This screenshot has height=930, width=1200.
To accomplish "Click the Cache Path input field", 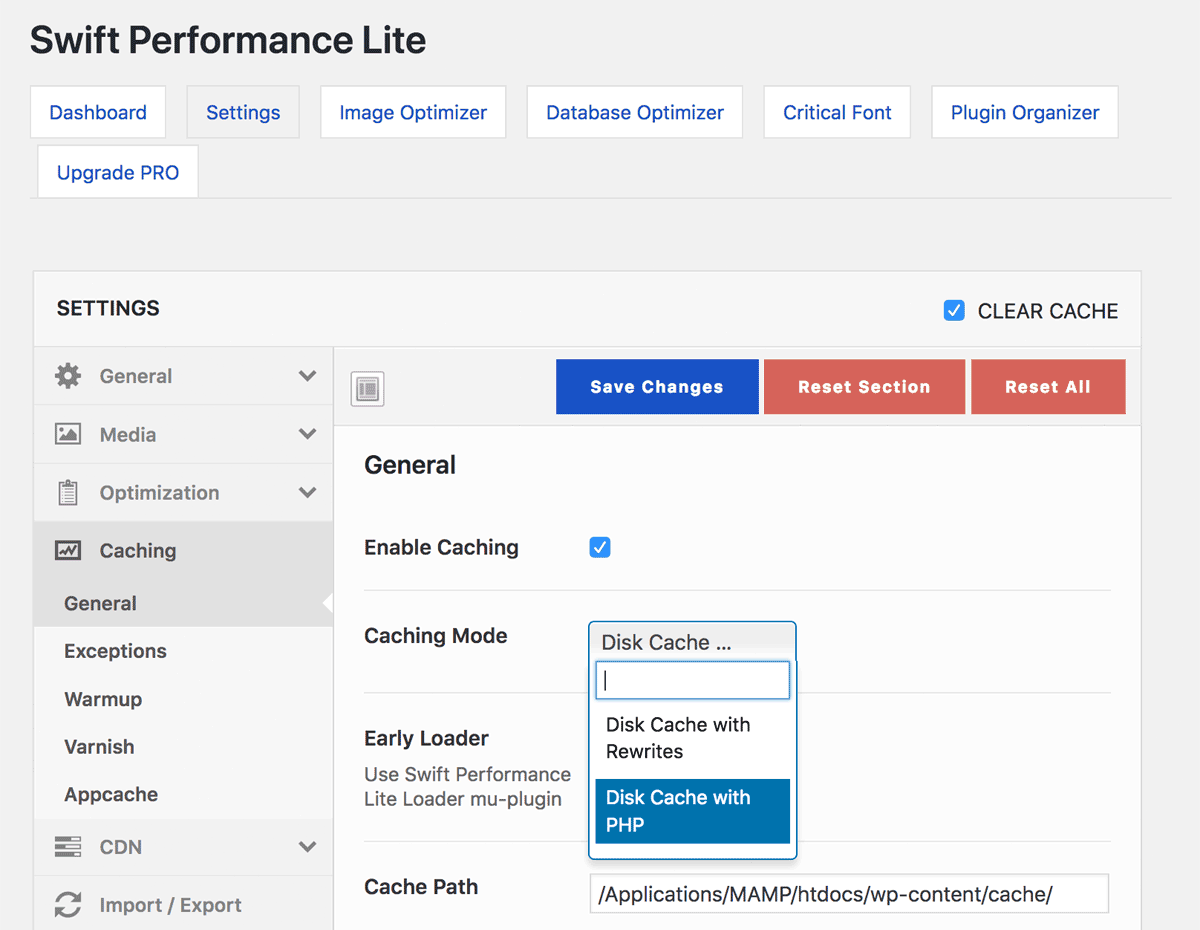I will click(x=849, y=894).
